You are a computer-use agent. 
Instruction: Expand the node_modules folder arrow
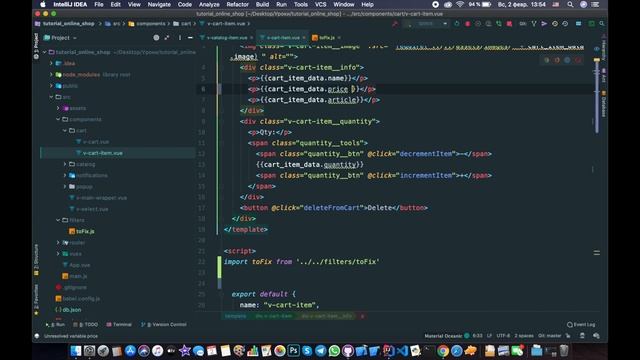[51, 75]
